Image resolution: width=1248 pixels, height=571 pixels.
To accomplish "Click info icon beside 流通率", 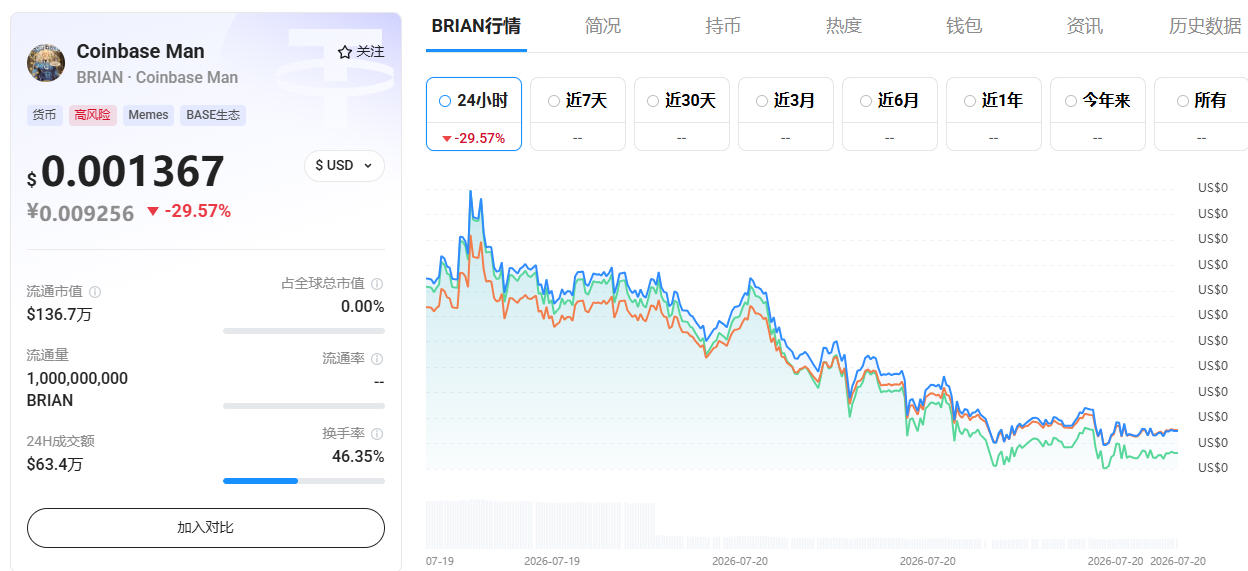I will (x=377, y=359).
